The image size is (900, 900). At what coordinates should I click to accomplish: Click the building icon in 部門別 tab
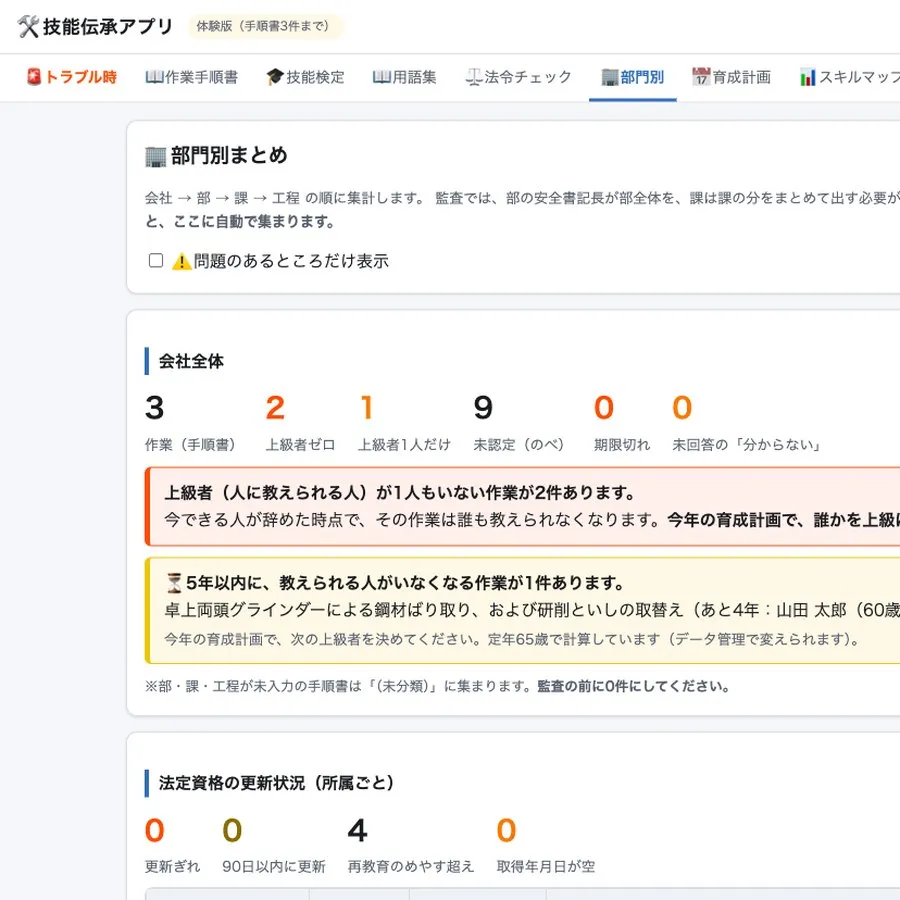(610, 77)
